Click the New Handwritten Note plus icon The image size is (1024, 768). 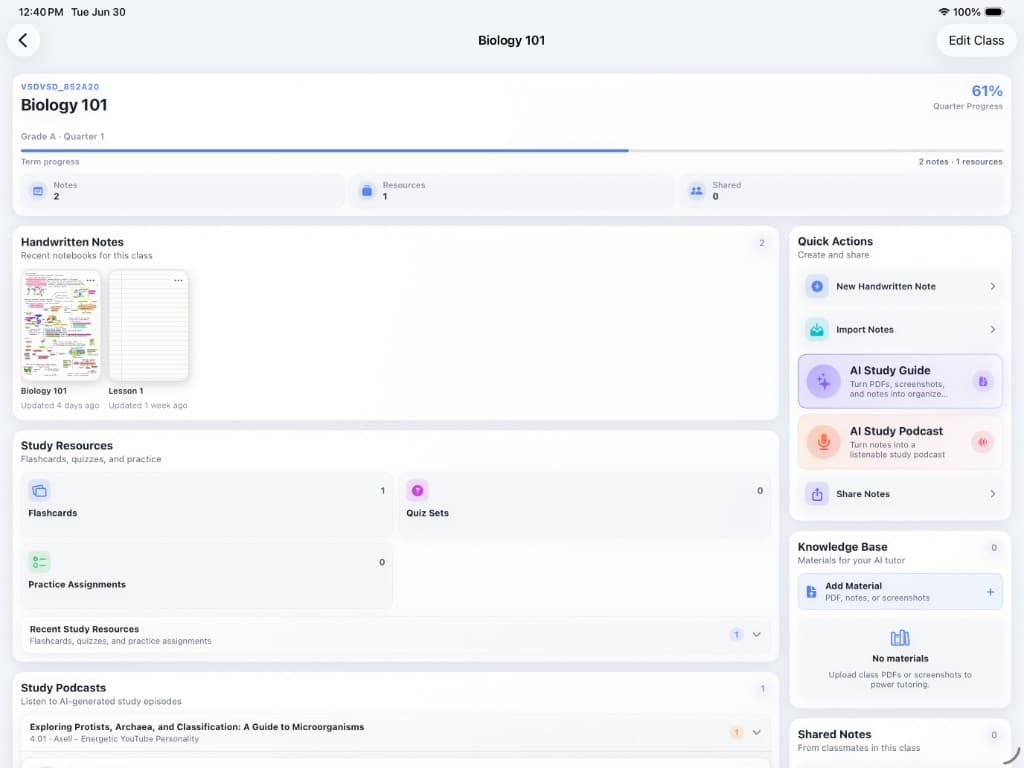click(x=817, y=286)
